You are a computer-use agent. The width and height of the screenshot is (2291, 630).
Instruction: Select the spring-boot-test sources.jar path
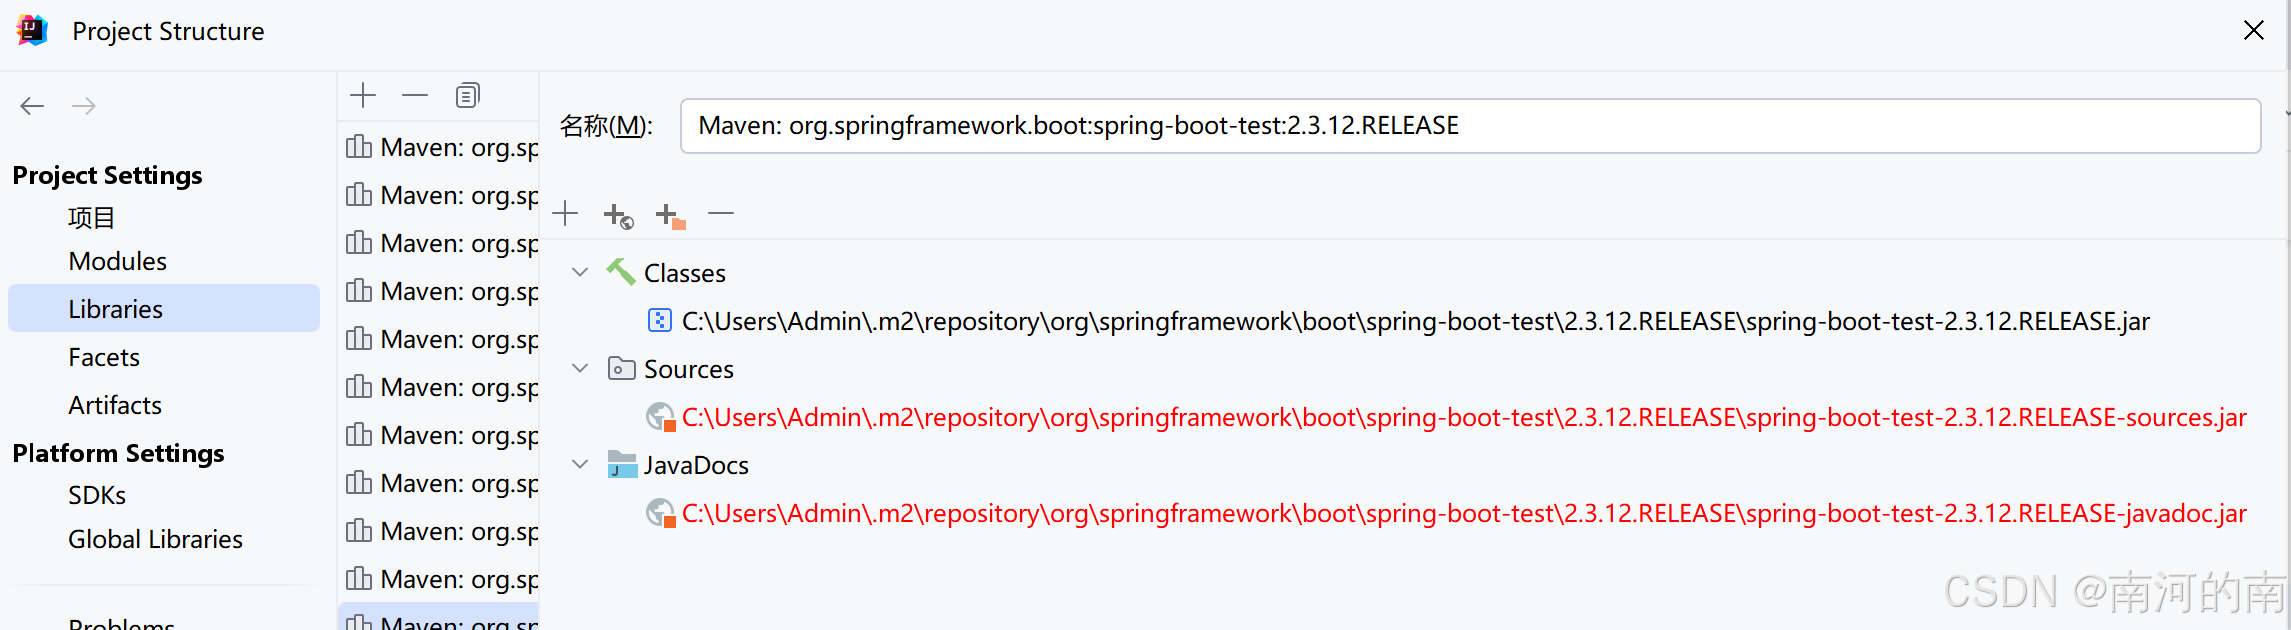tap(1464, 417)
